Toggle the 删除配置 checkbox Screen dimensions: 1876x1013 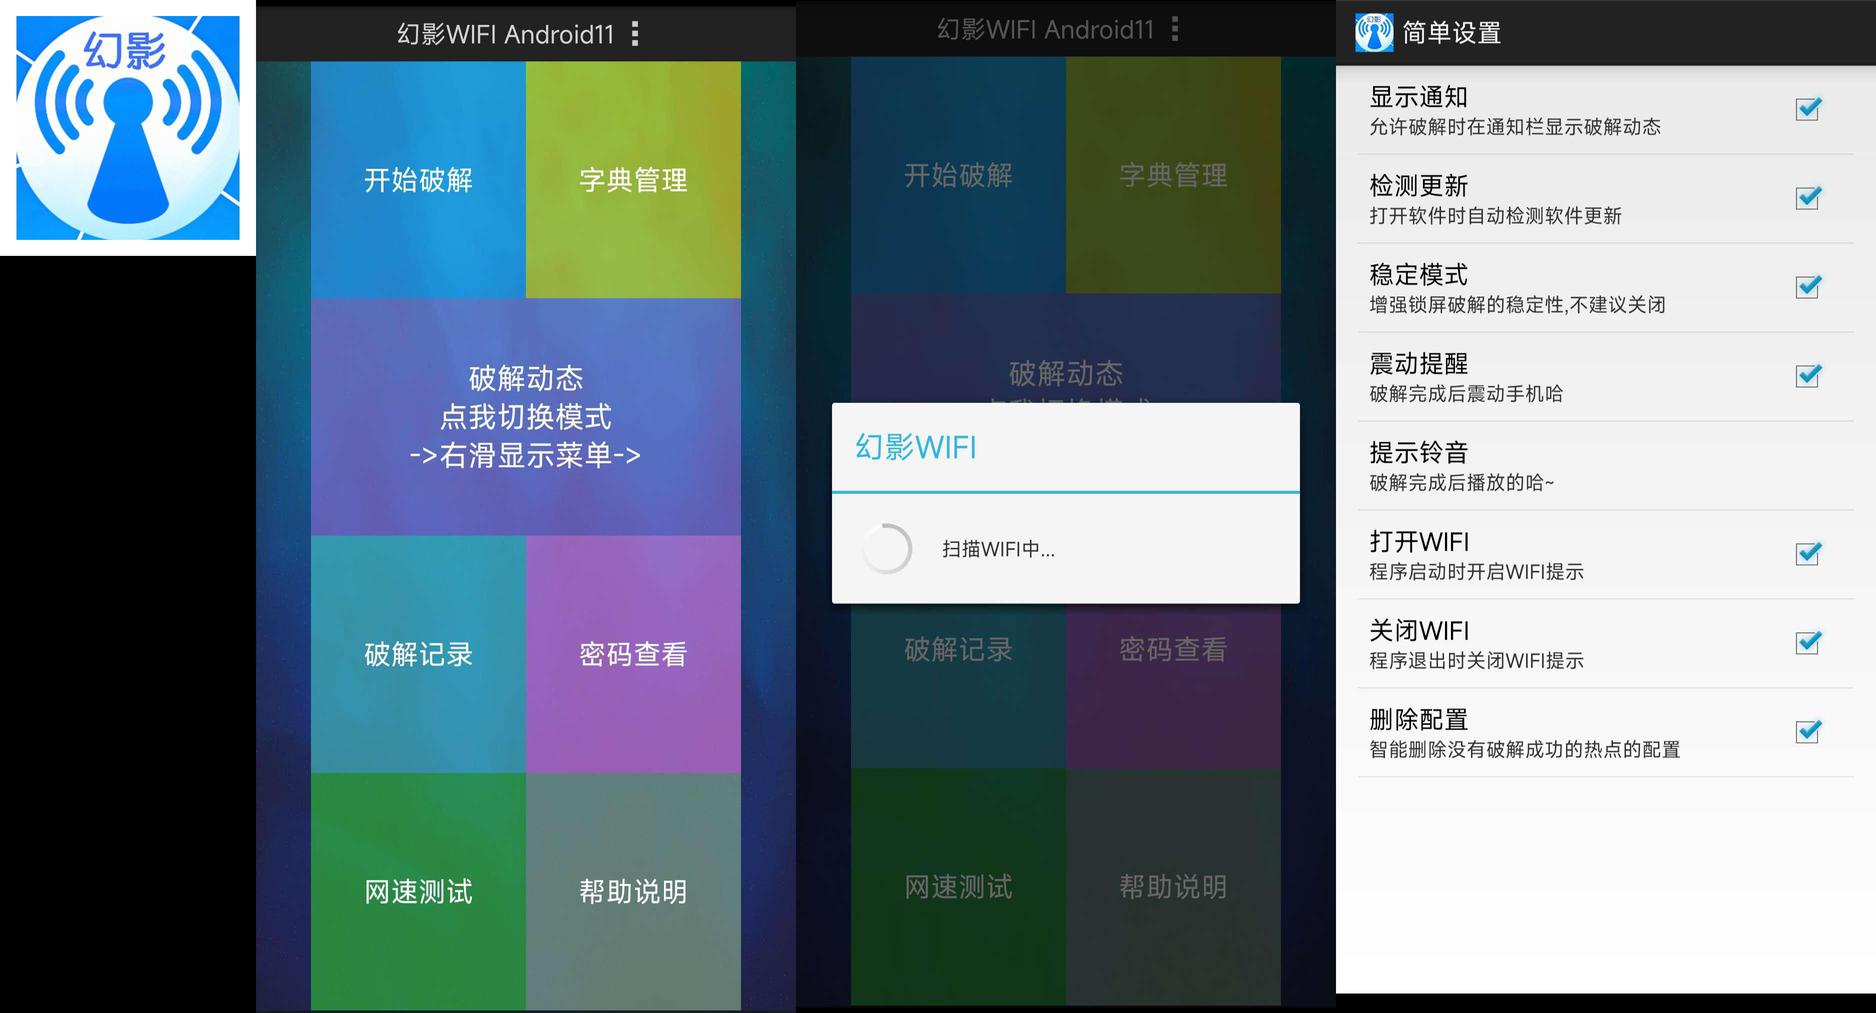(x=1808, y=732)
